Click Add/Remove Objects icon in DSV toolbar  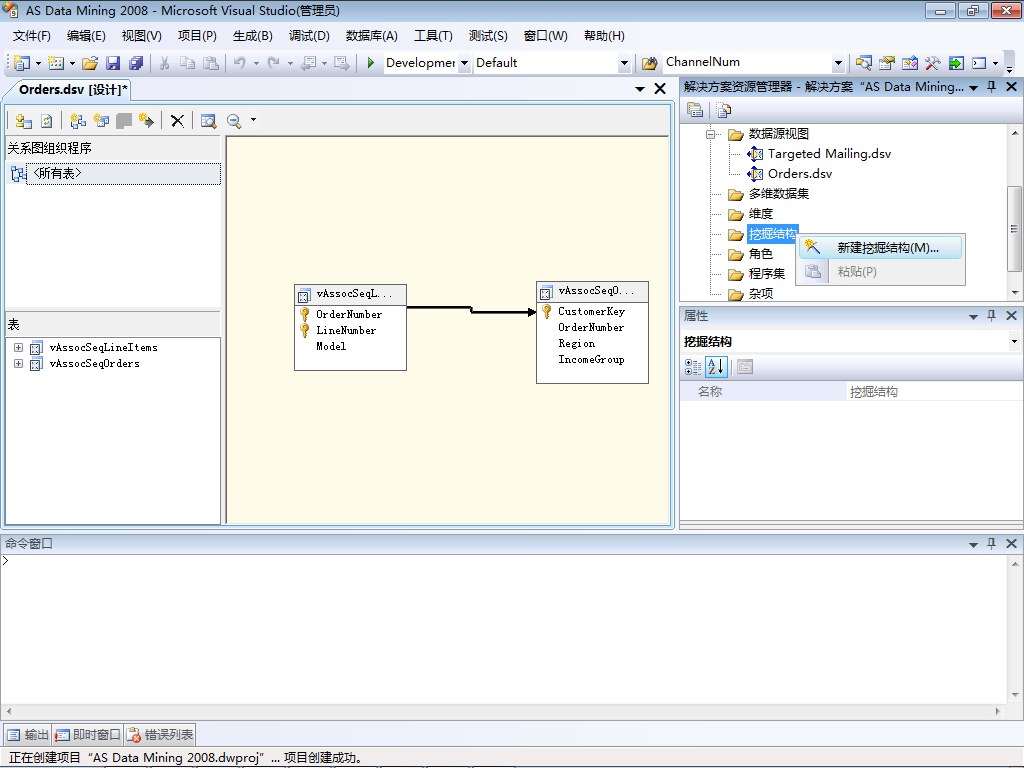(24, 121)
